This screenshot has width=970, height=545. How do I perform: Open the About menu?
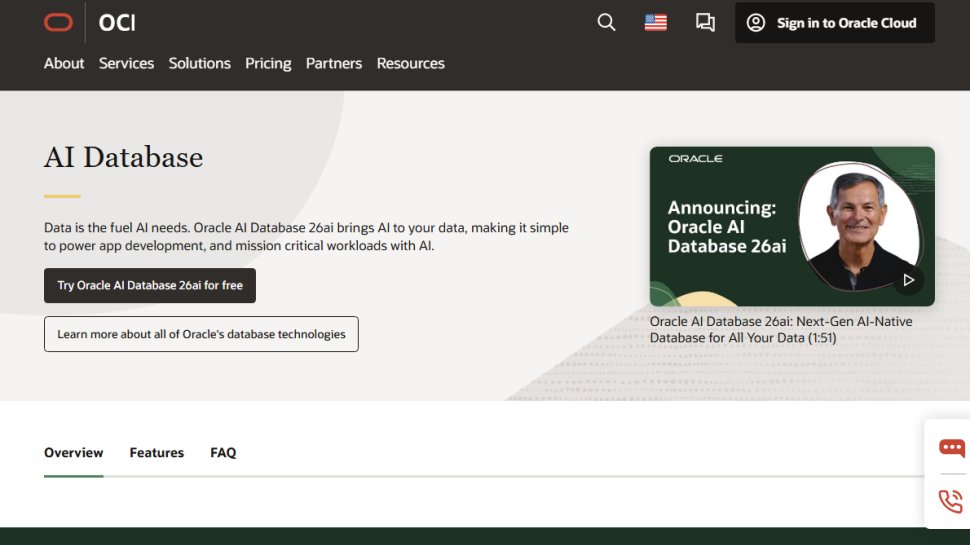(x=64, y=63)
